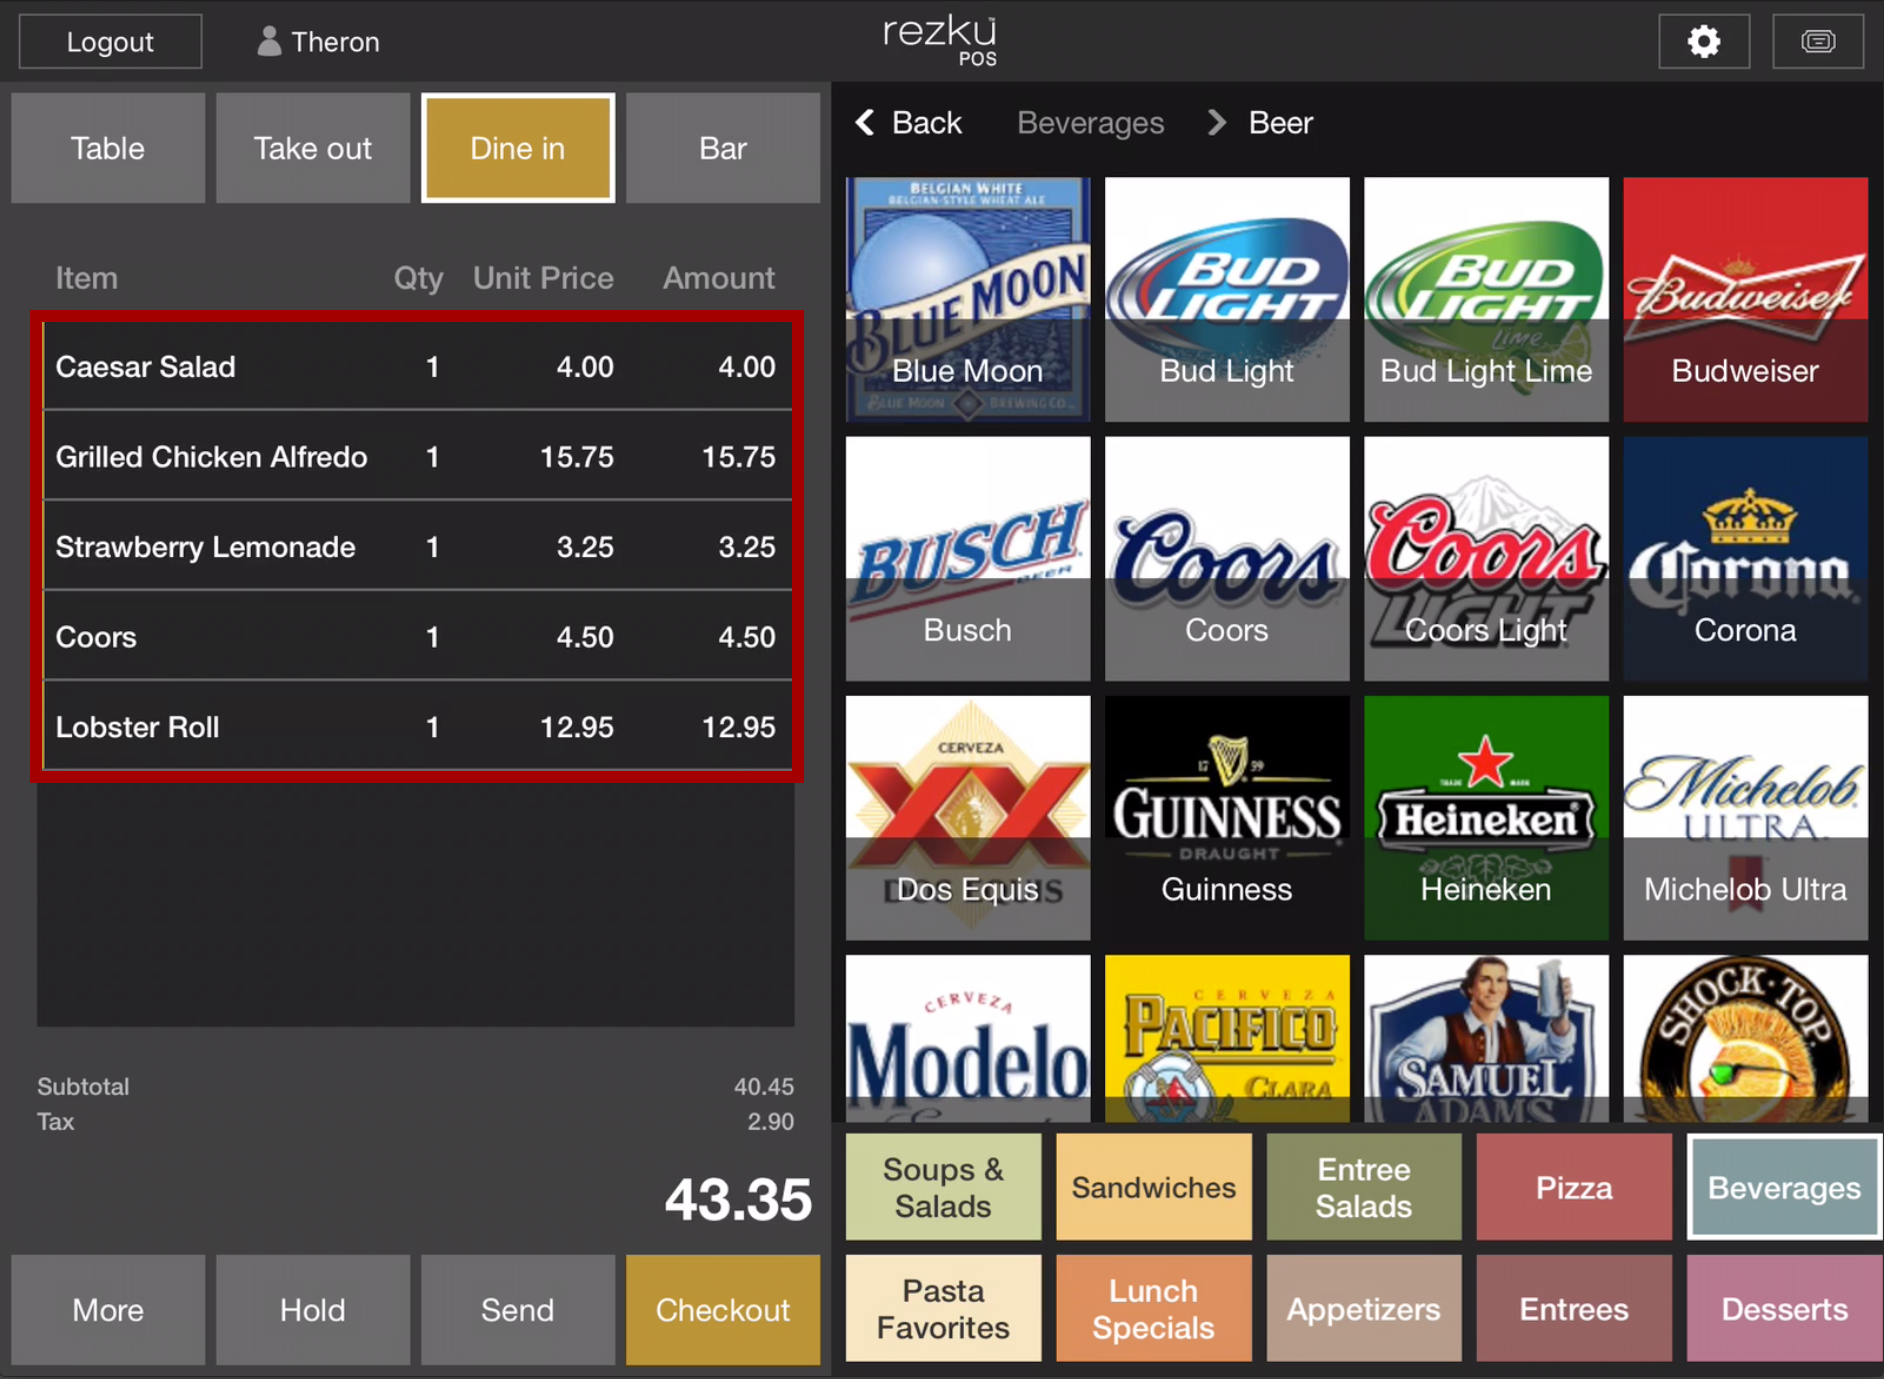
Task: Proceed to Checkout
Action: [723, 1309]
